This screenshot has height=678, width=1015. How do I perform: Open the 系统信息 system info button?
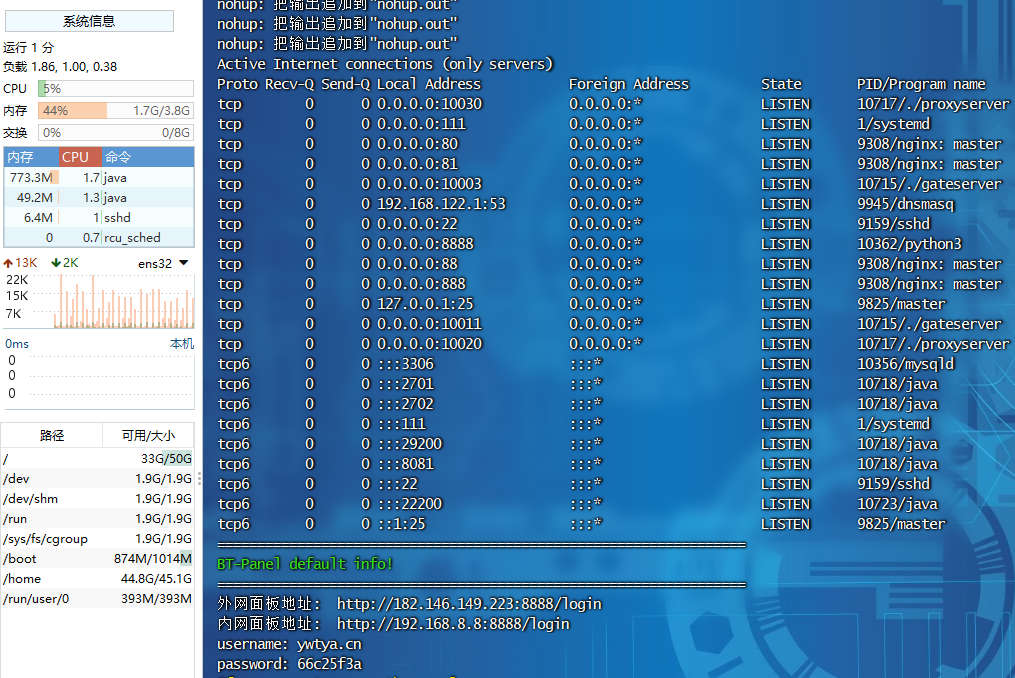tap(89, 21)
